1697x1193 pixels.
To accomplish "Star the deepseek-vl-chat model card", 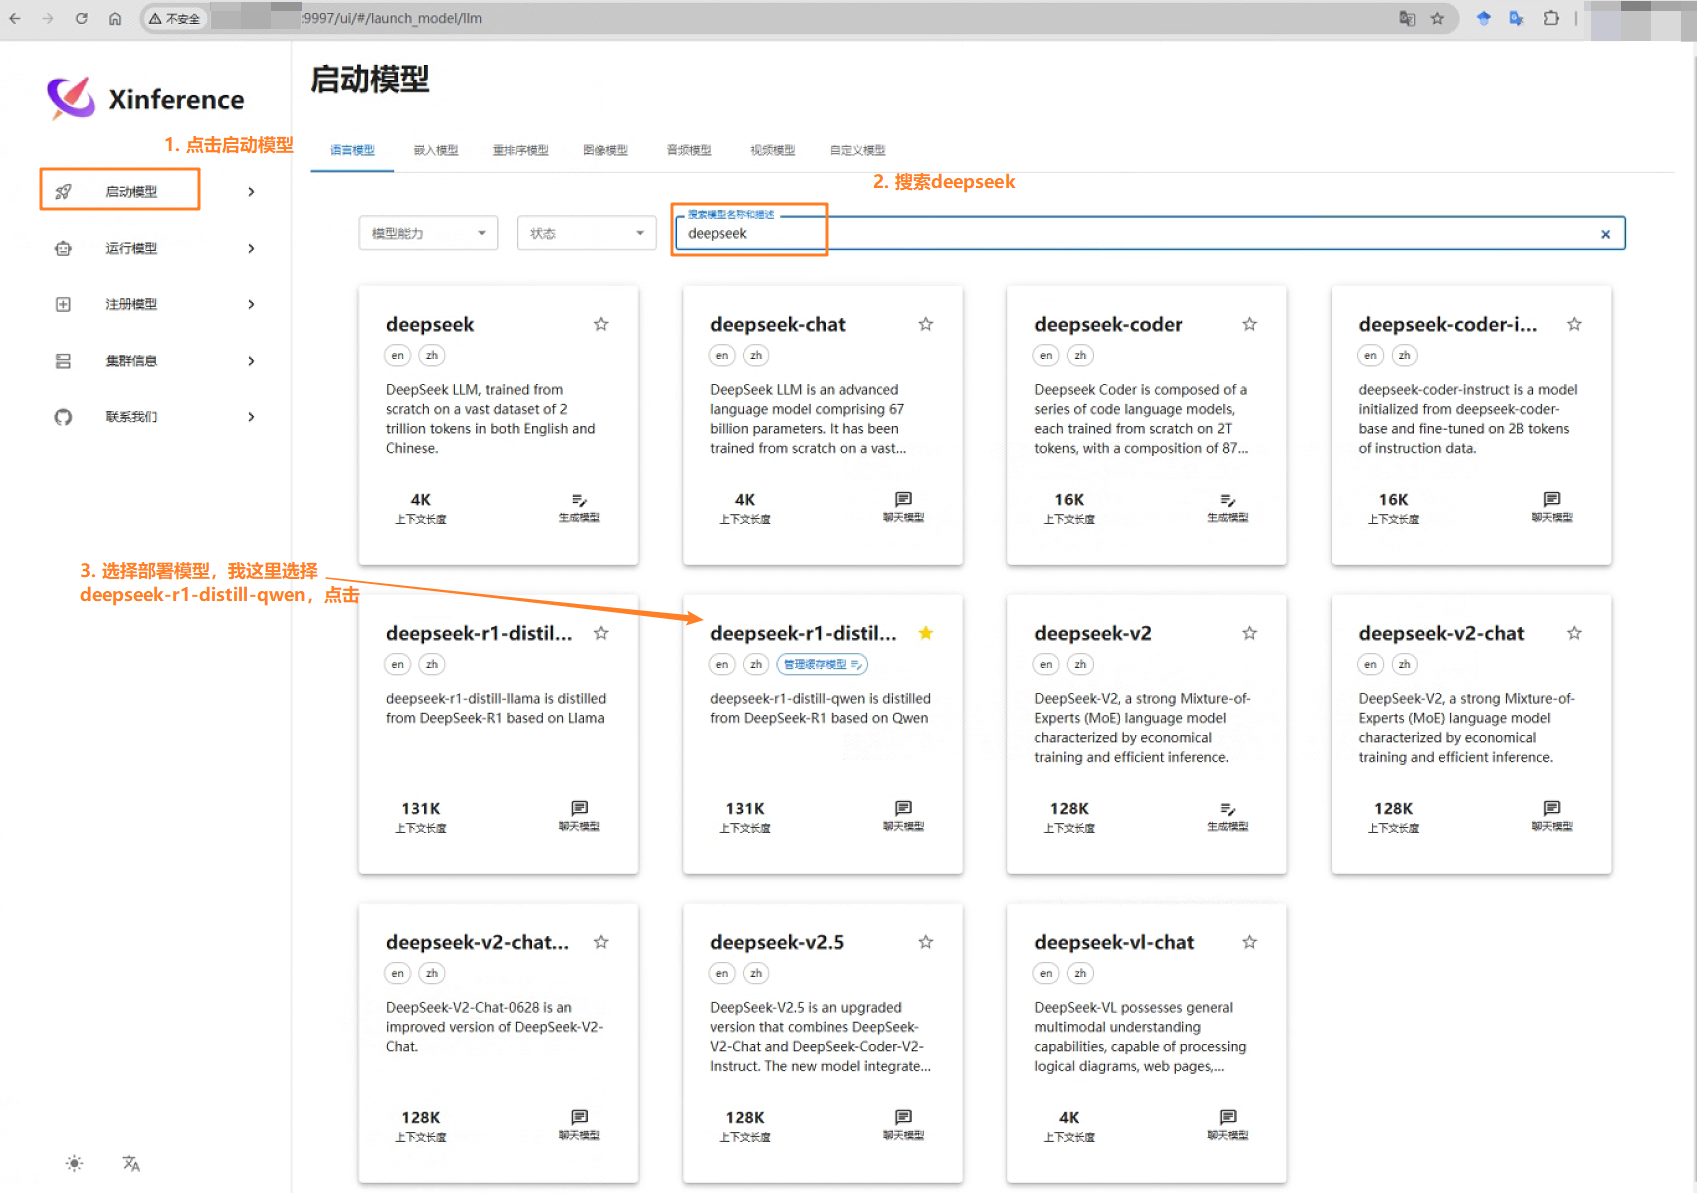I will tap(1250, 942).
